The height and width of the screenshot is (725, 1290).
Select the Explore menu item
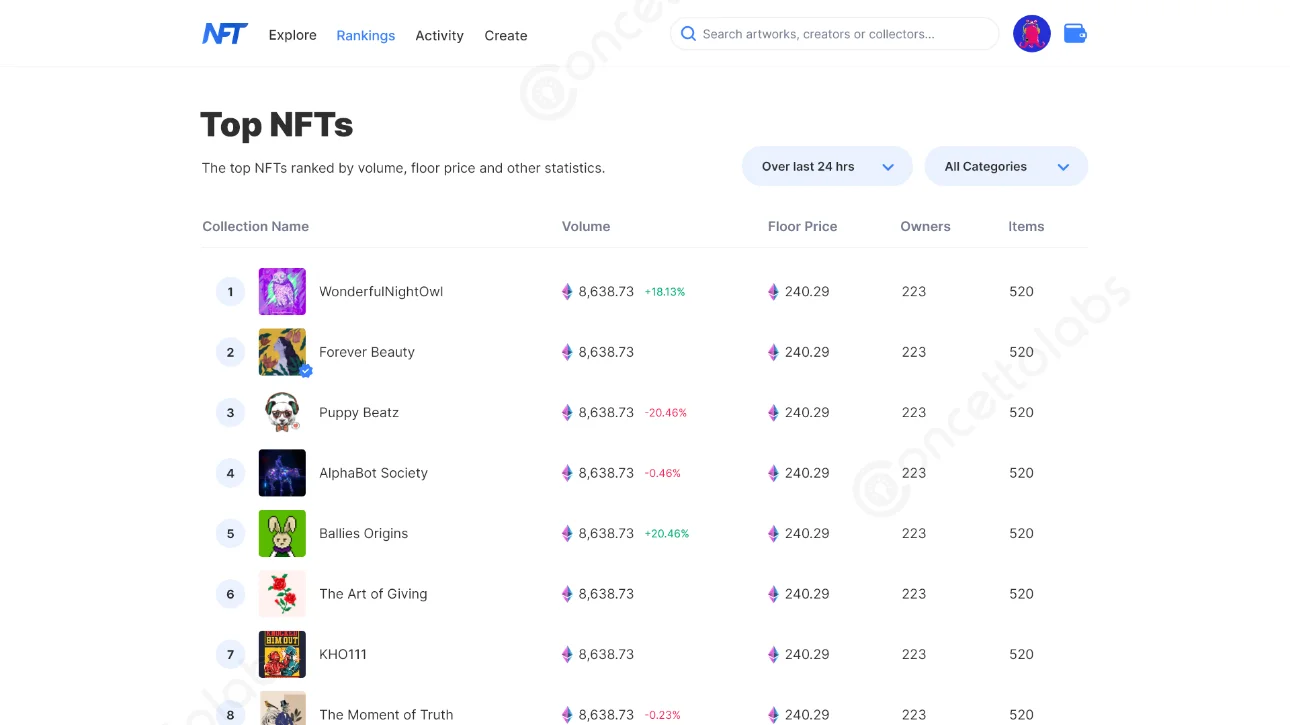[x=292, y=35]
